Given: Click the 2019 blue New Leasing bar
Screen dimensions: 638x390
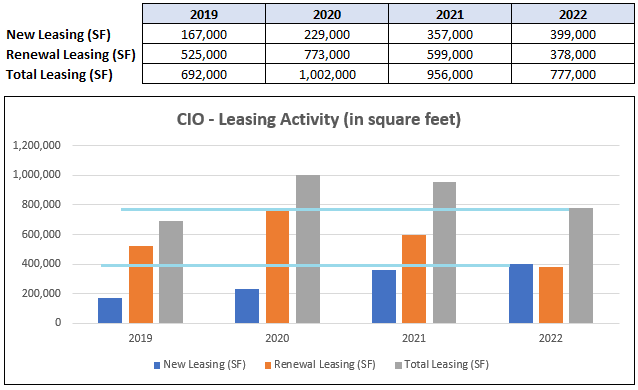Looking at the screenshot, I should [x=110, y=311].
